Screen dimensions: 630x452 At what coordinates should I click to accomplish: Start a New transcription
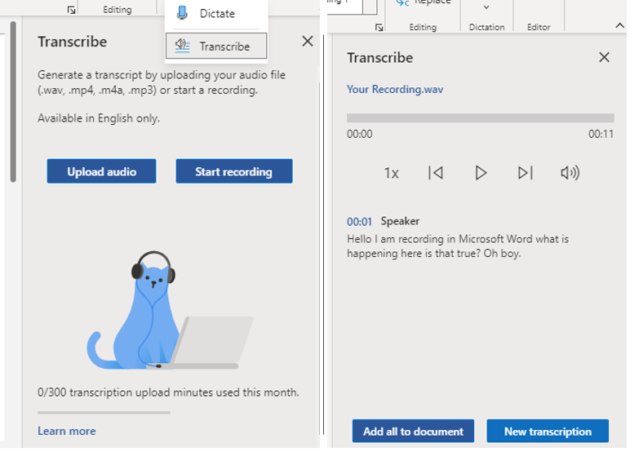pyautogui.click(x=548, y=431)
